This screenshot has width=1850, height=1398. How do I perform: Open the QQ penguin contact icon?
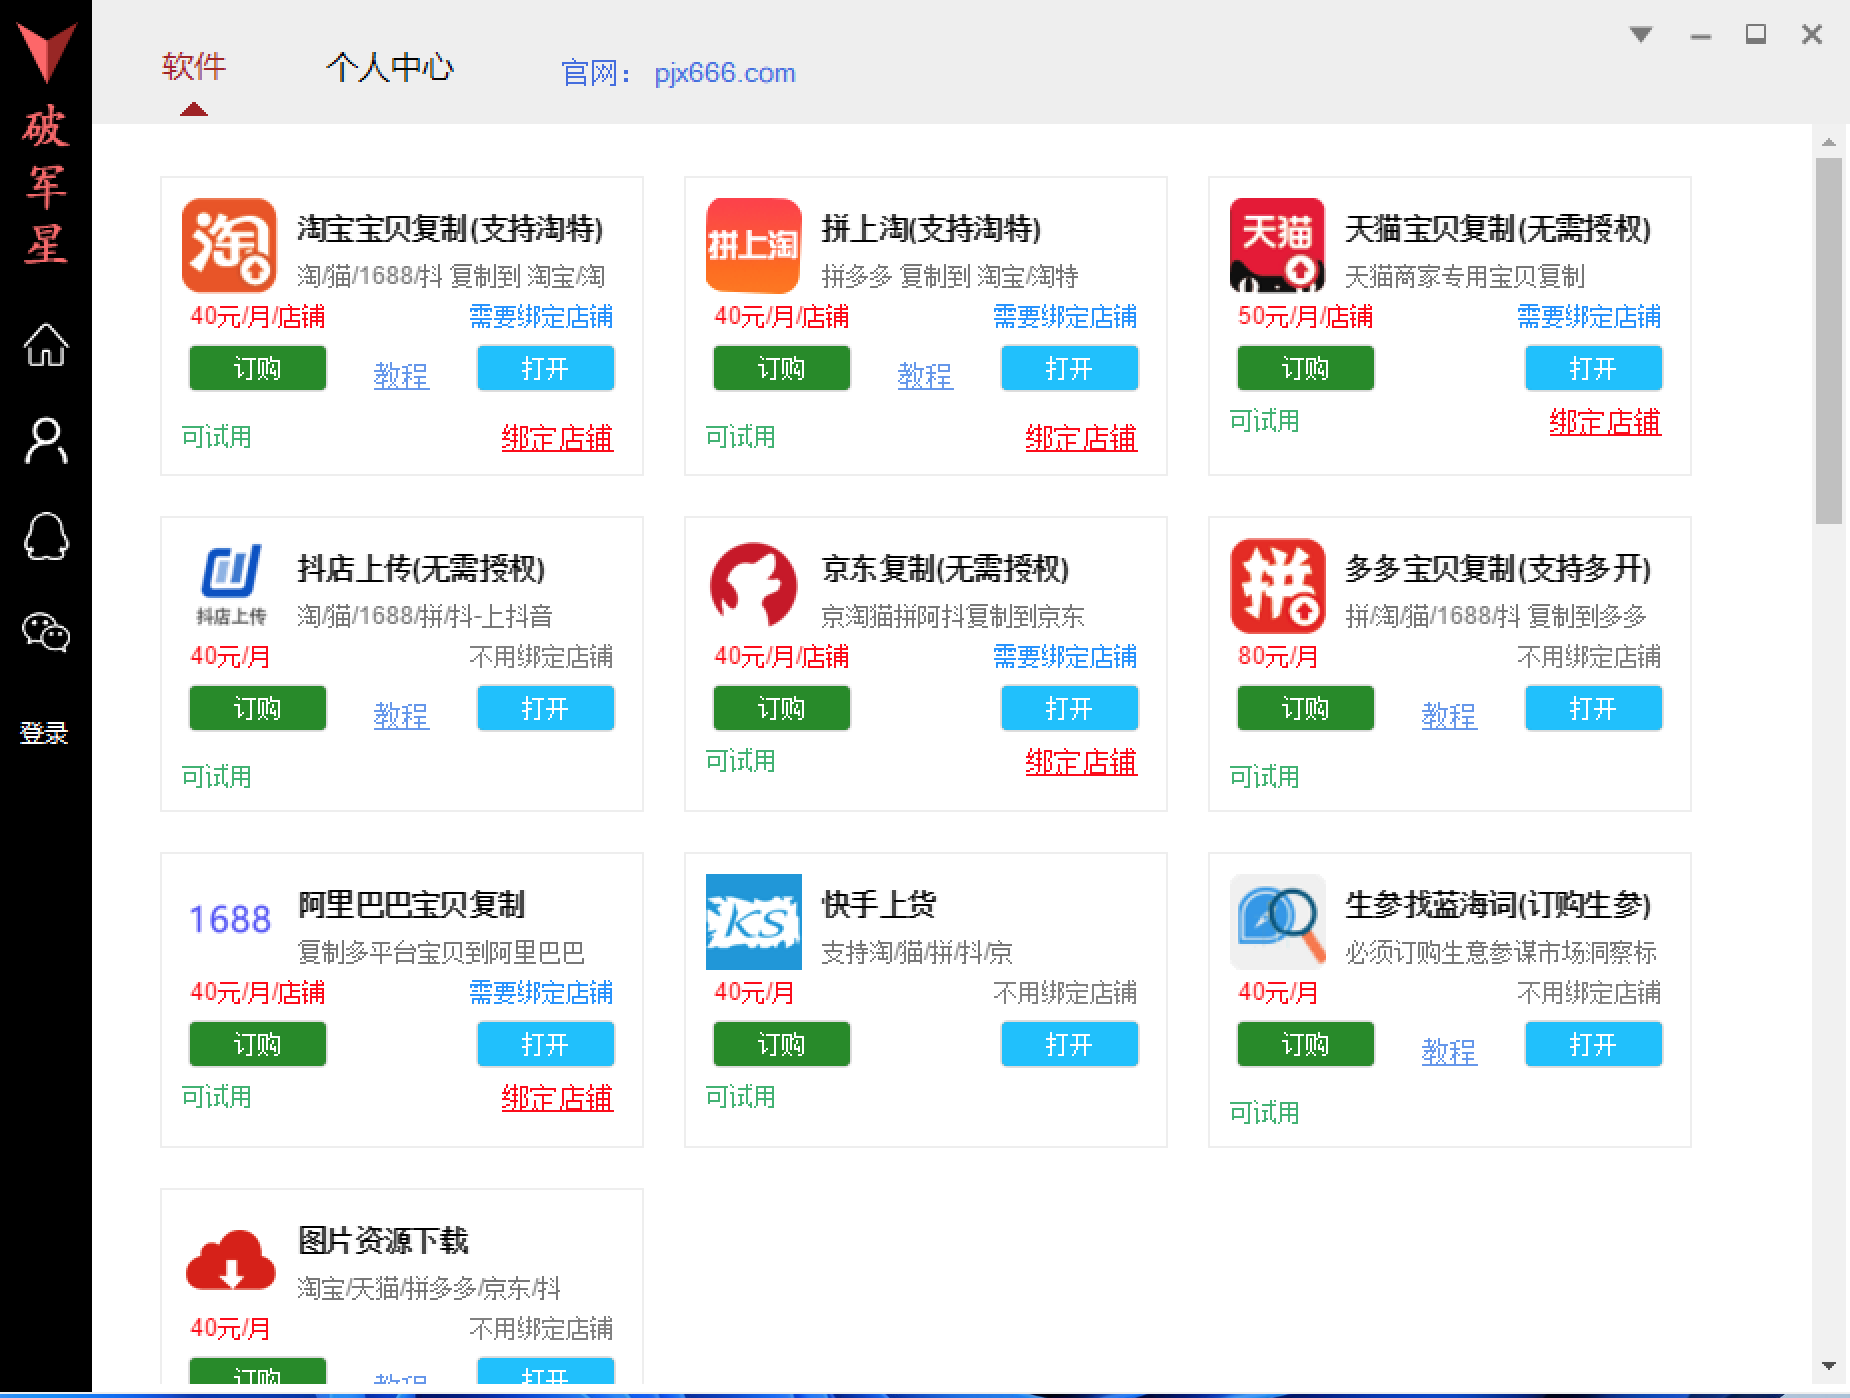point(46,537)
